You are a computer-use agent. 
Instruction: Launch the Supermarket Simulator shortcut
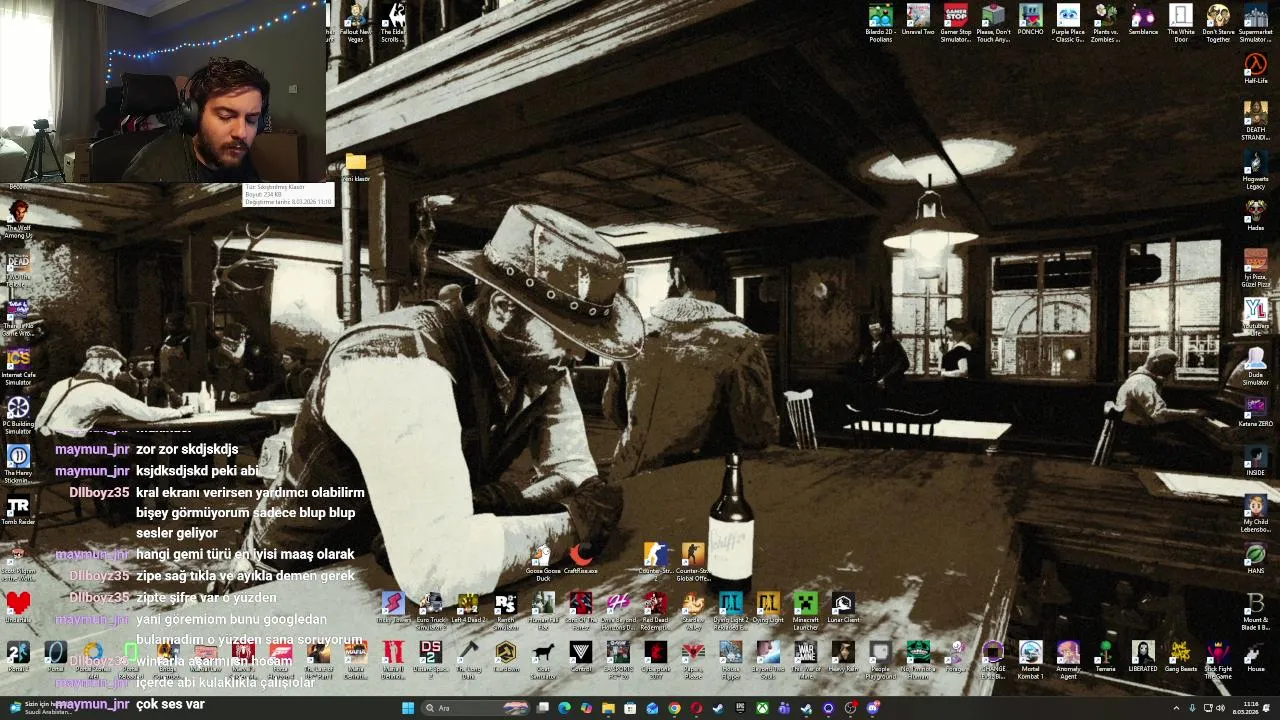tap(1256, 22)
